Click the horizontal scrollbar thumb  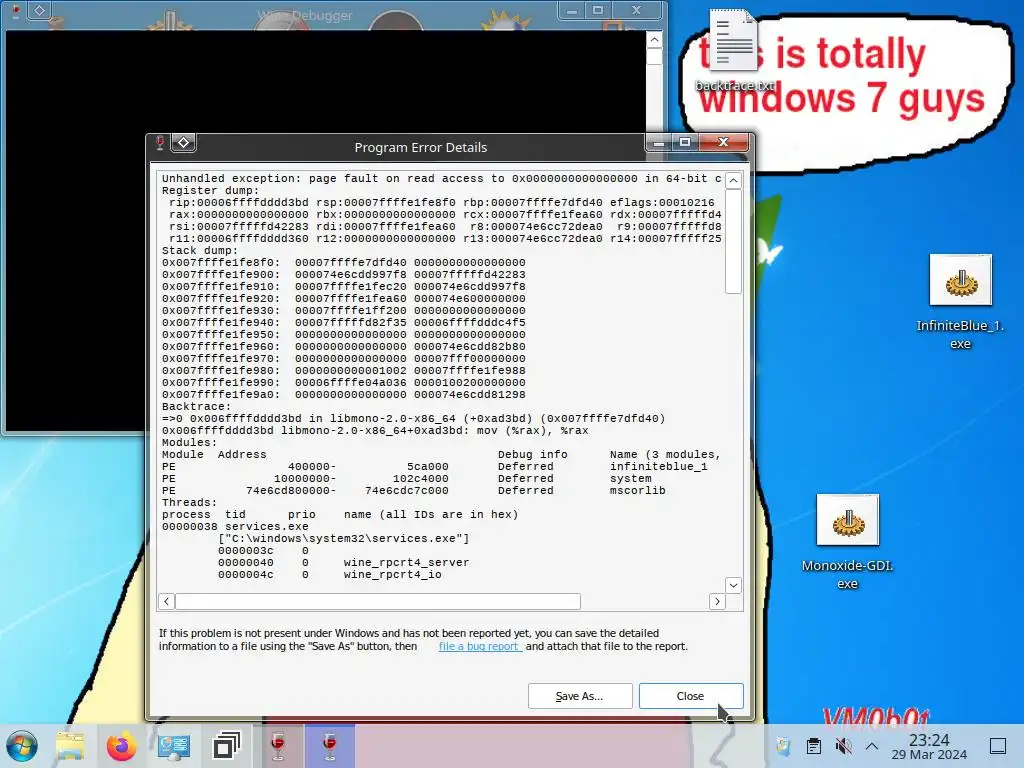tap(378, 601)
